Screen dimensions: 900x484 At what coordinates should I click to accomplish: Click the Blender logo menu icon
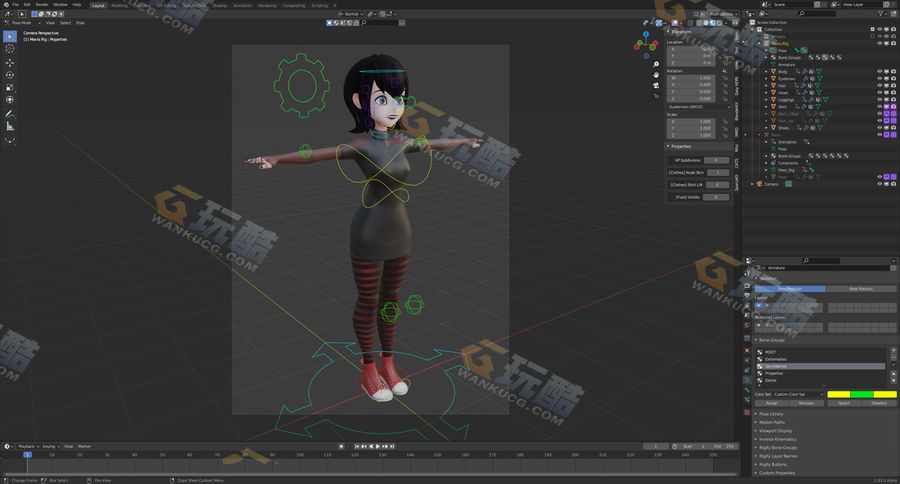click(6, 5)
